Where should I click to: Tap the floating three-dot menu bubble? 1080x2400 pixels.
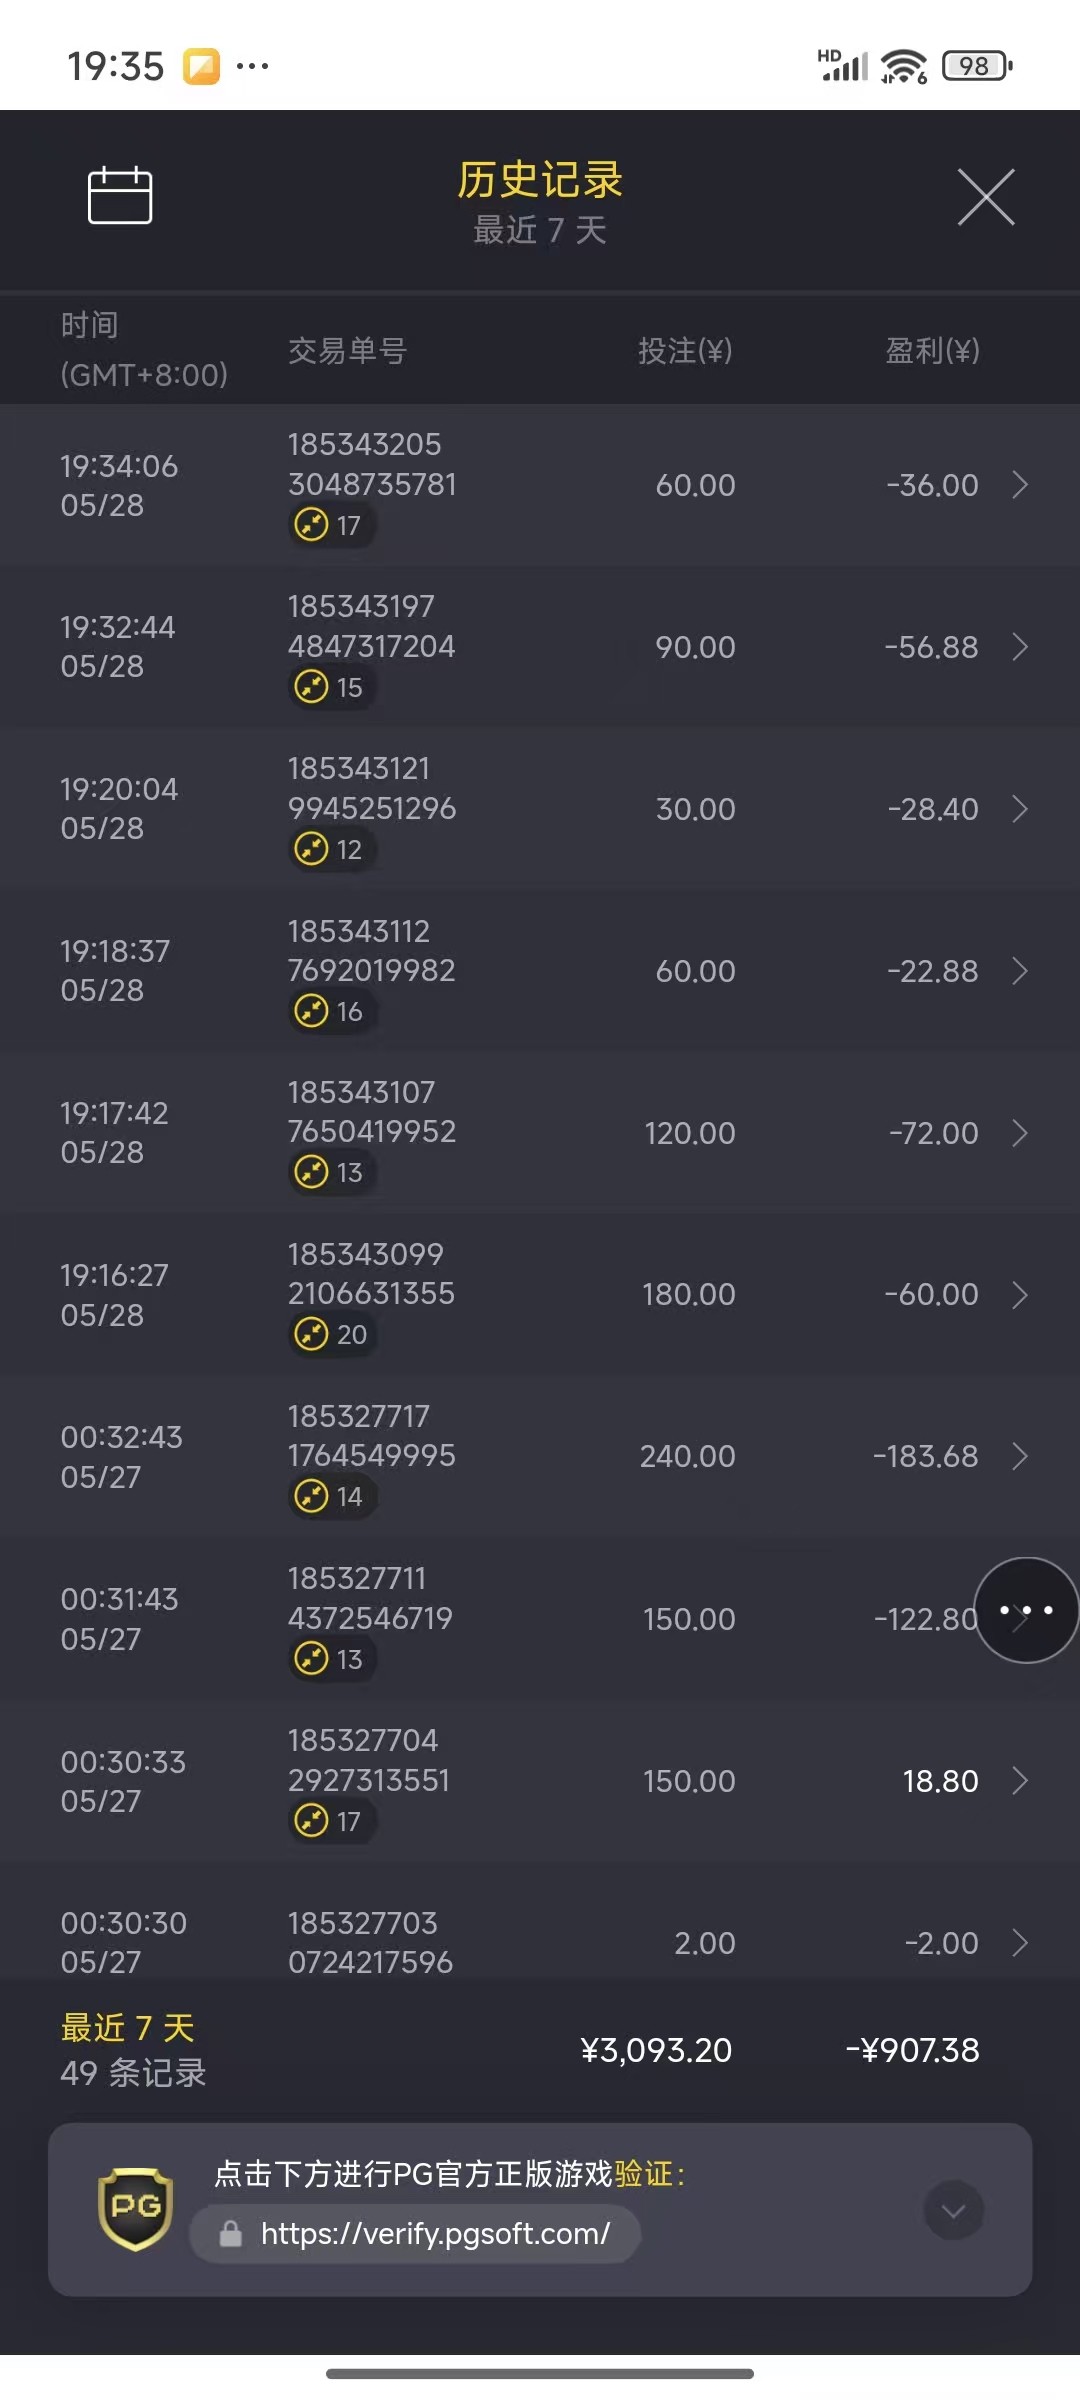point(1026,1610)
